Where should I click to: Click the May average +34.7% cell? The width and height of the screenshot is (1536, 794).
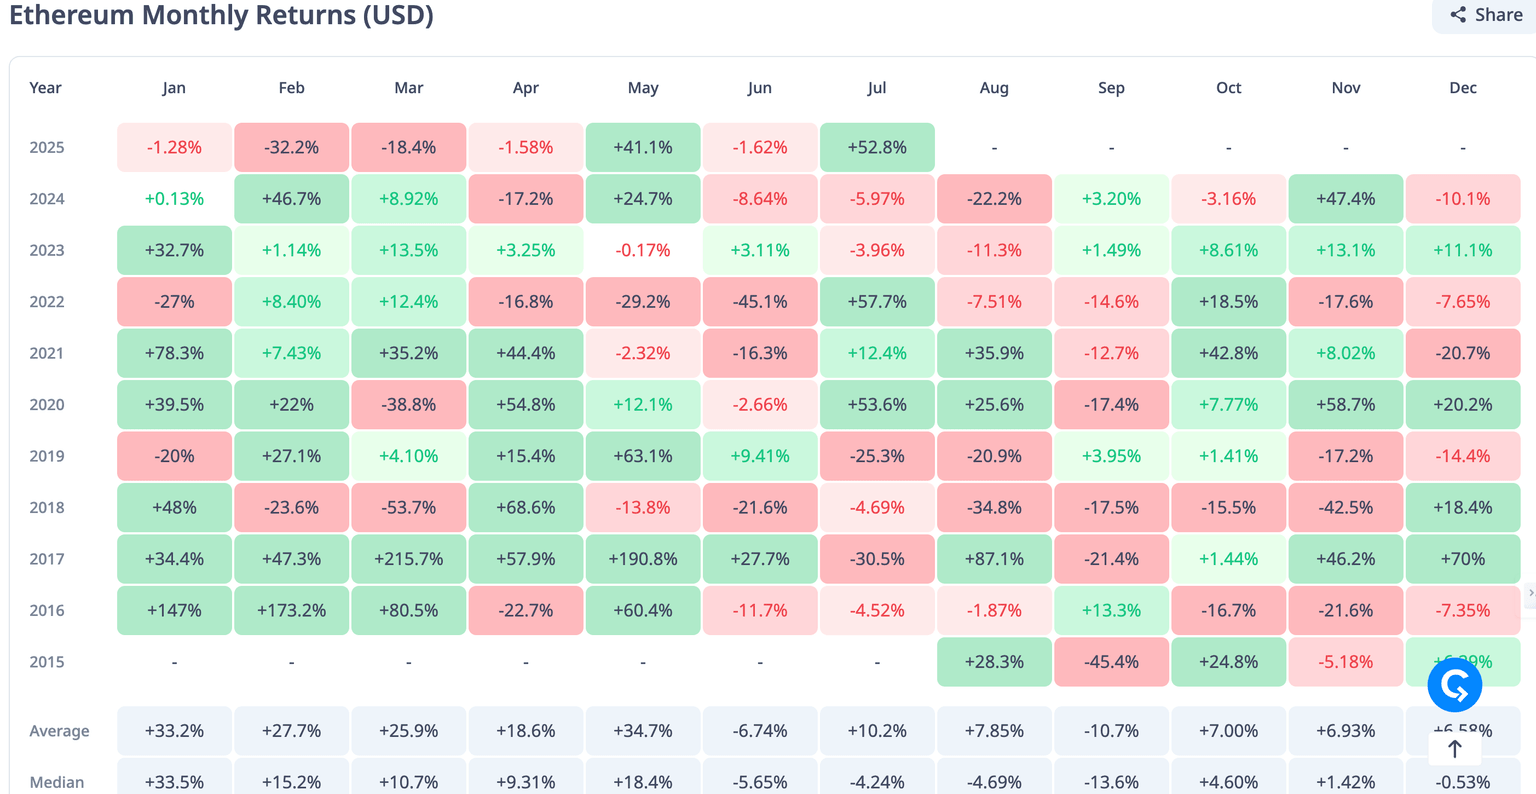(x=643, y=731)
